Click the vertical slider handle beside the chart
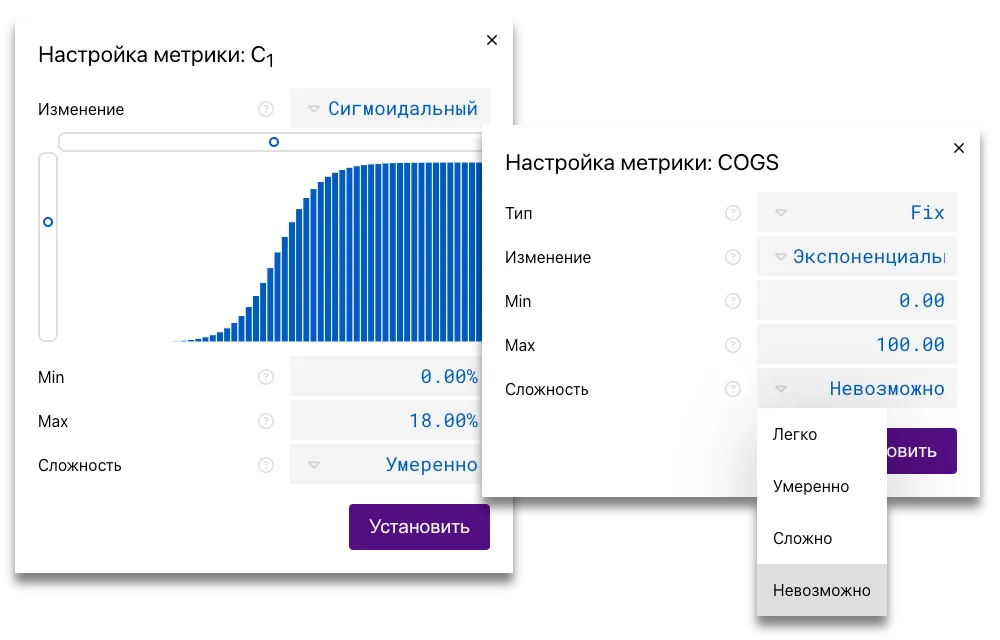Viewport: 1000px width, 640px height. 48,222
